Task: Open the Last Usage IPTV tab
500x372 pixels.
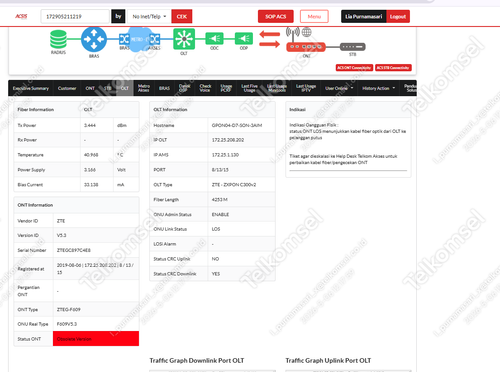Action: (306, 88)
